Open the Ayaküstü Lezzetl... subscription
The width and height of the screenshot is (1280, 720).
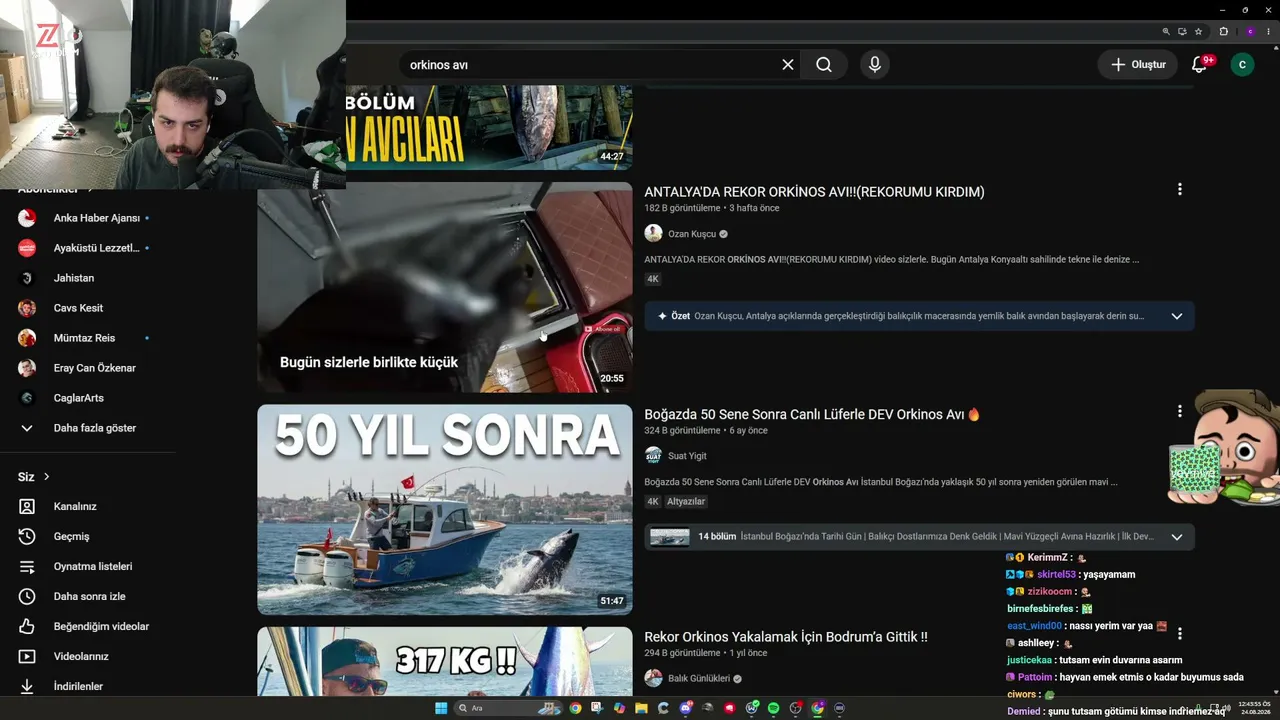point(88,248)
